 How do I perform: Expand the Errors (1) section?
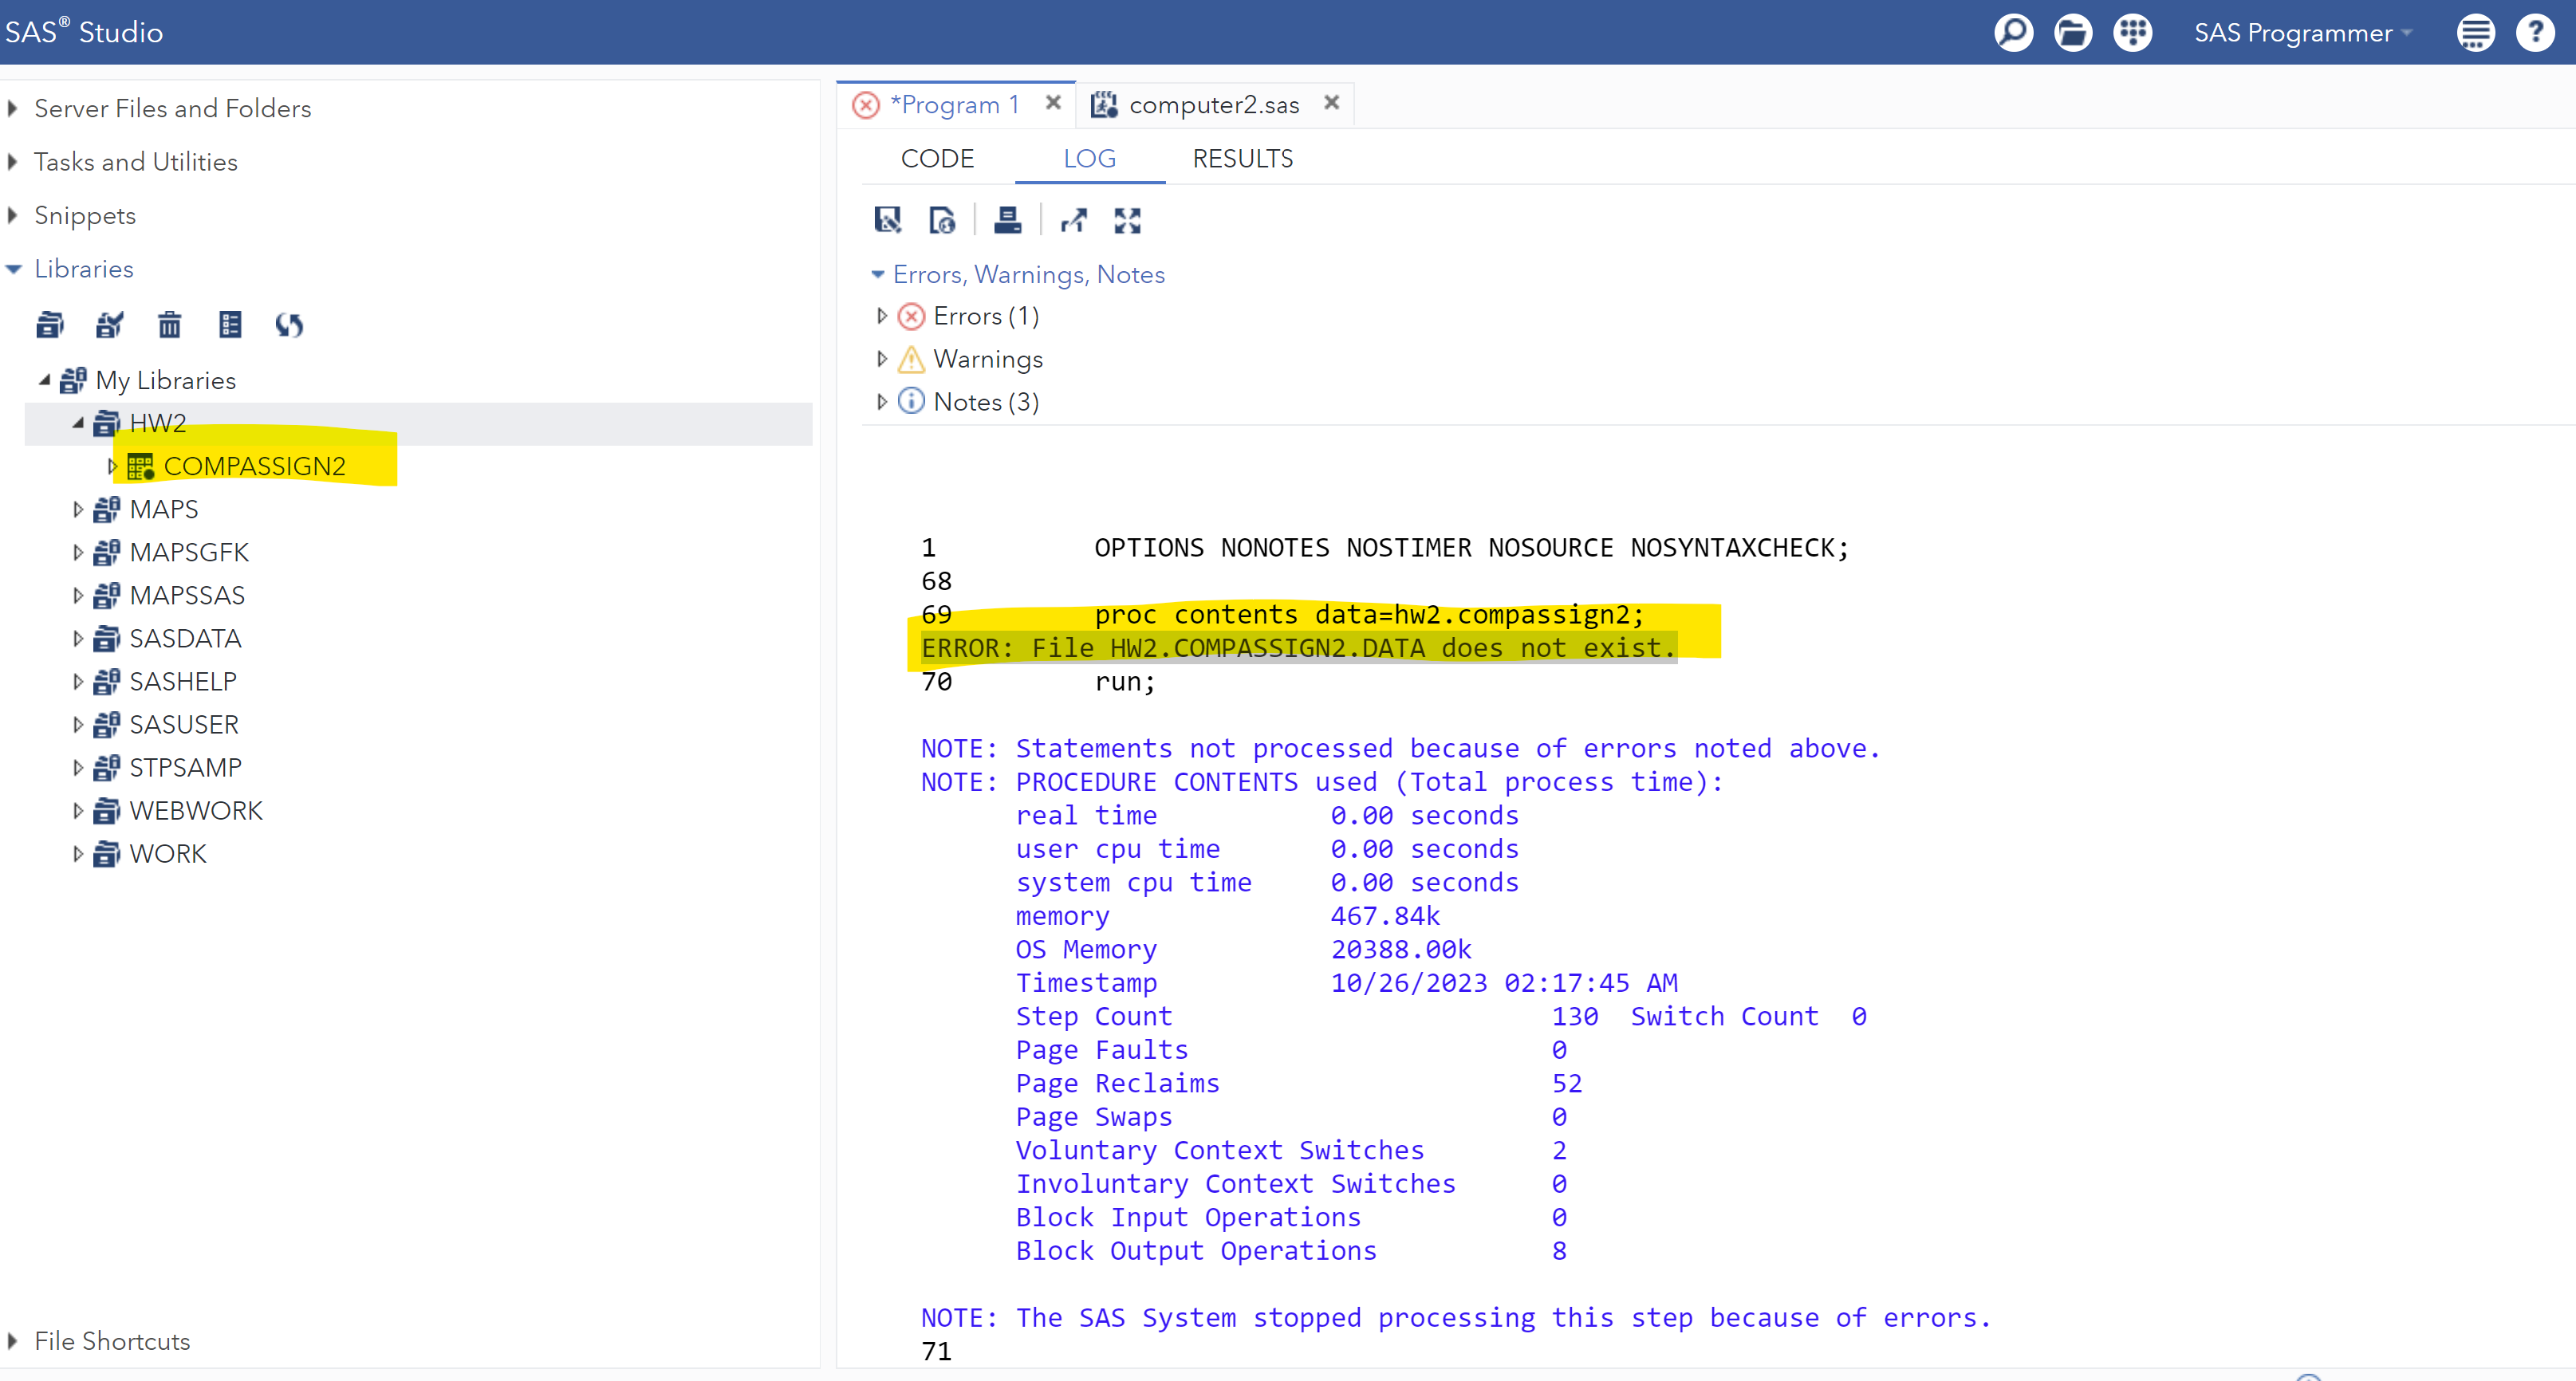881,316
